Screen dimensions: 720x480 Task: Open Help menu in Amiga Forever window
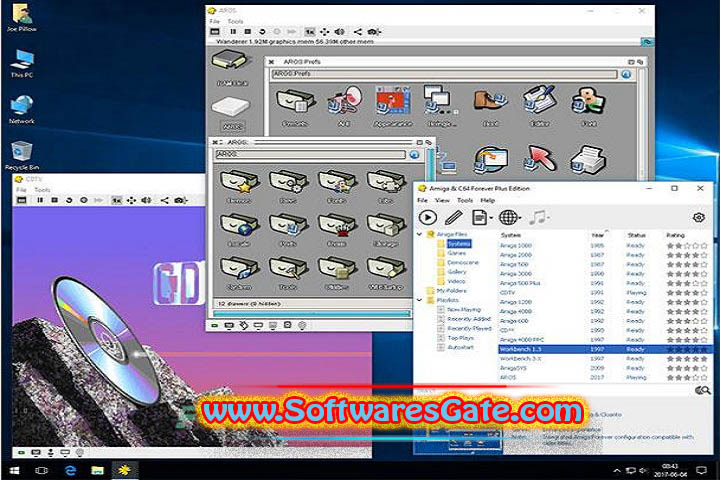coord(487,200)
